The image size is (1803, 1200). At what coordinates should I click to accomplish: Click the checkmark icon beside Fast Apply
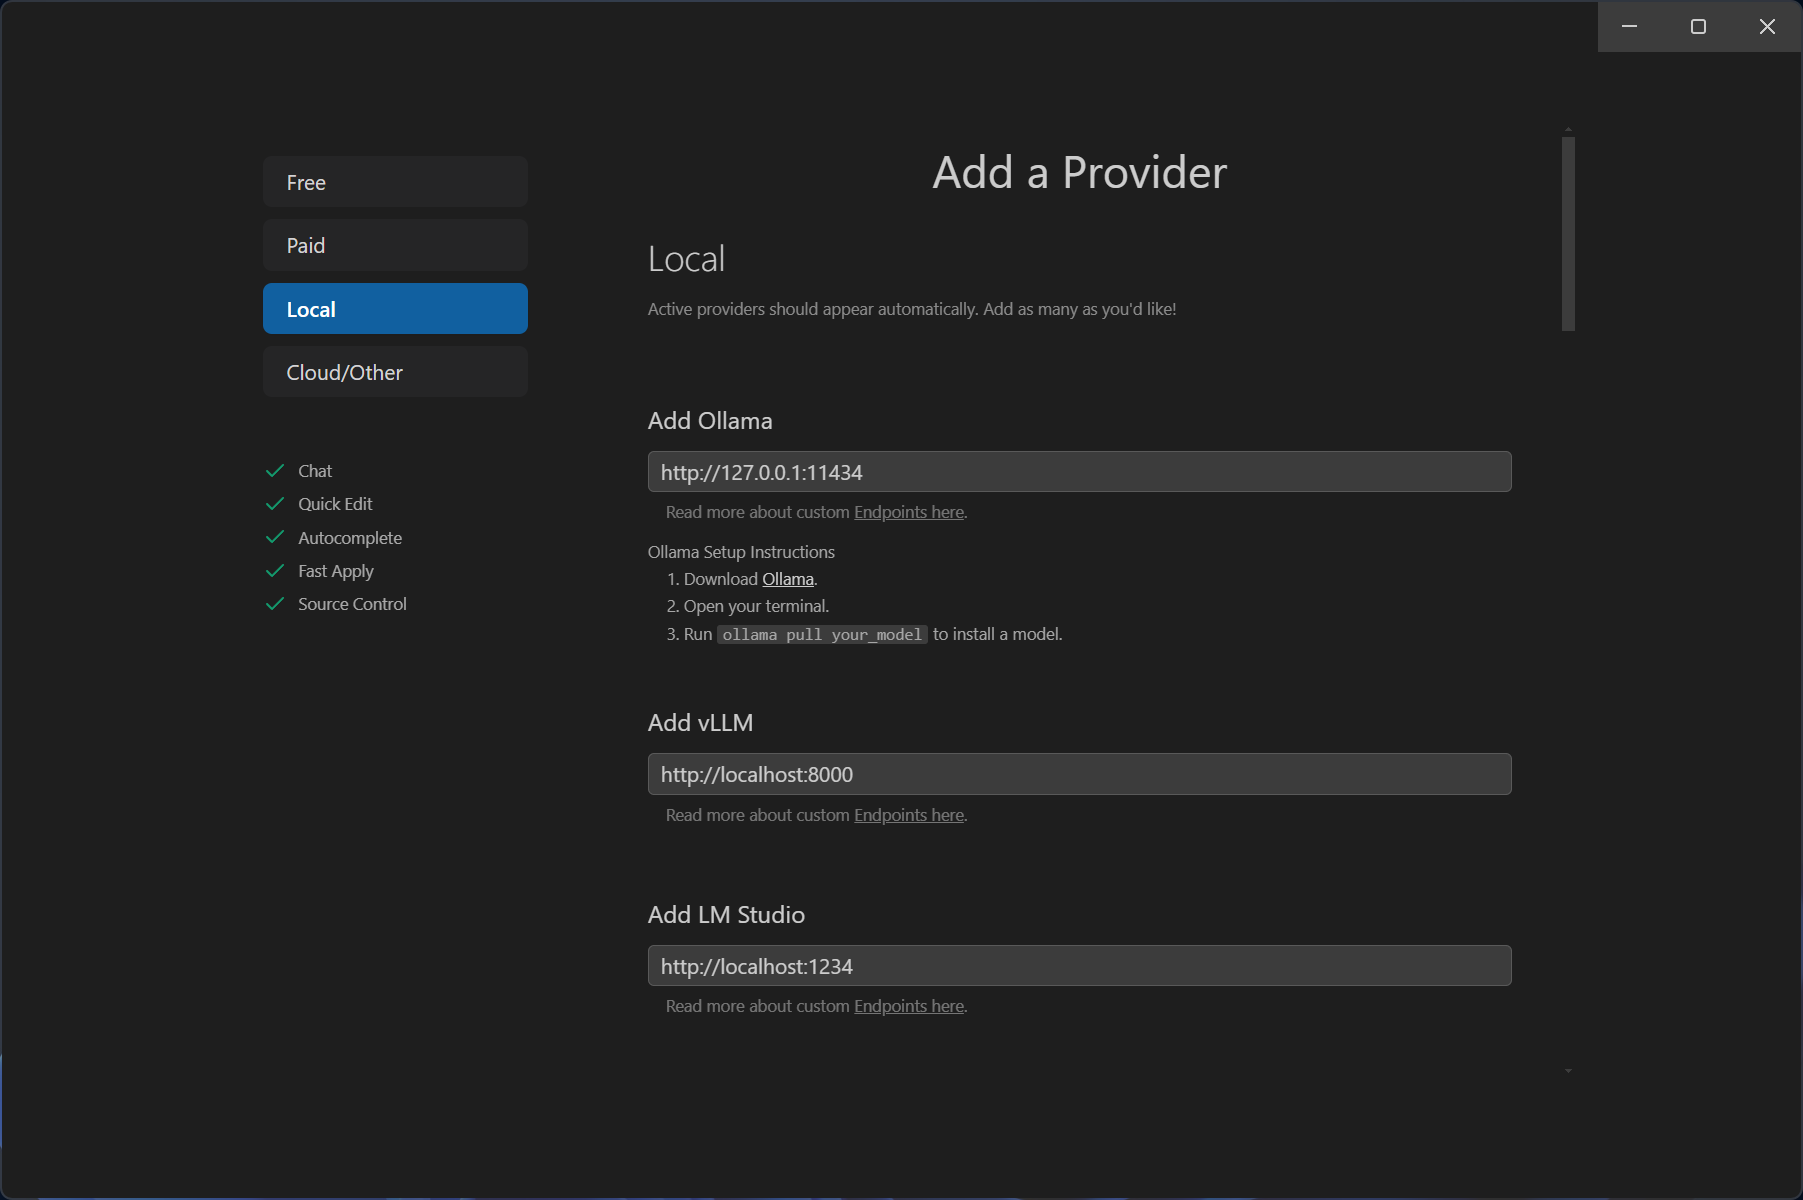[x=275, y=571]
